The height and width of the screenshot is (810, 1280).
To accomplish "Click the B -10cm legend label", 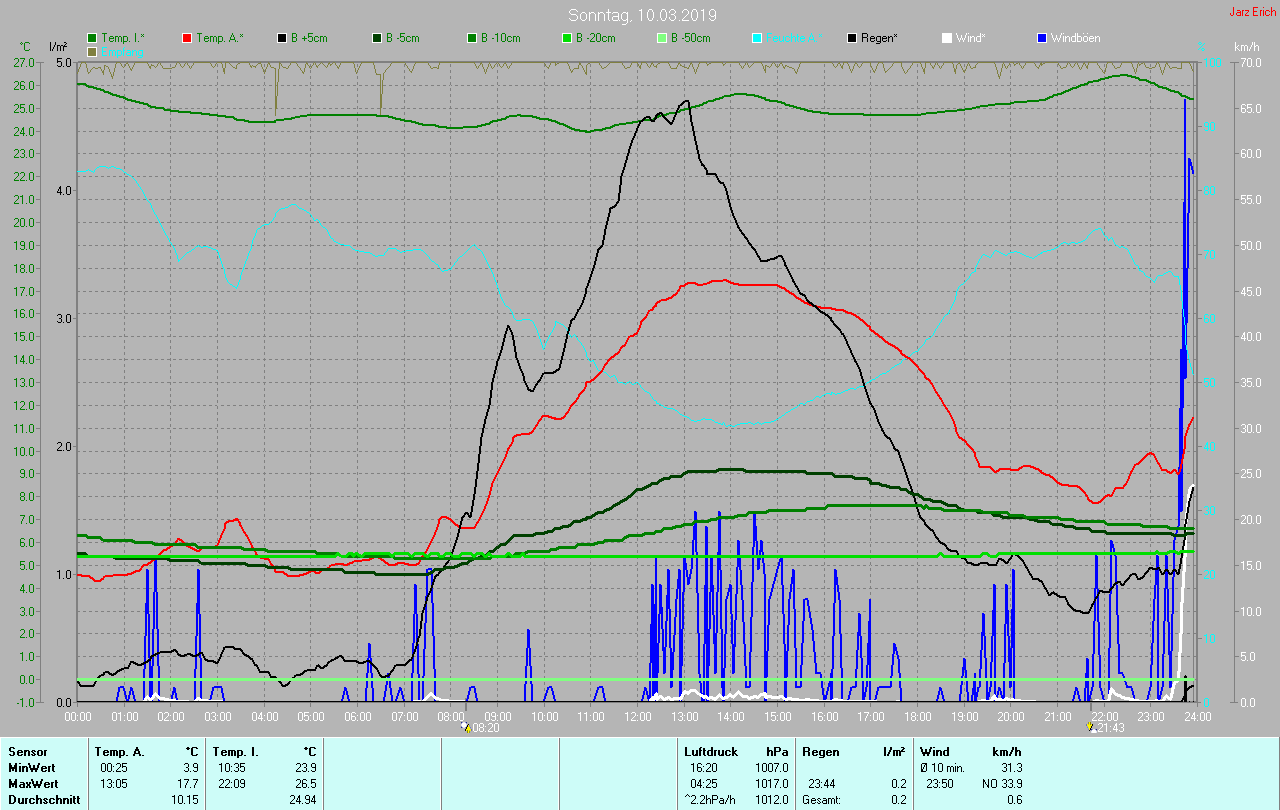I will click(500, 38).
